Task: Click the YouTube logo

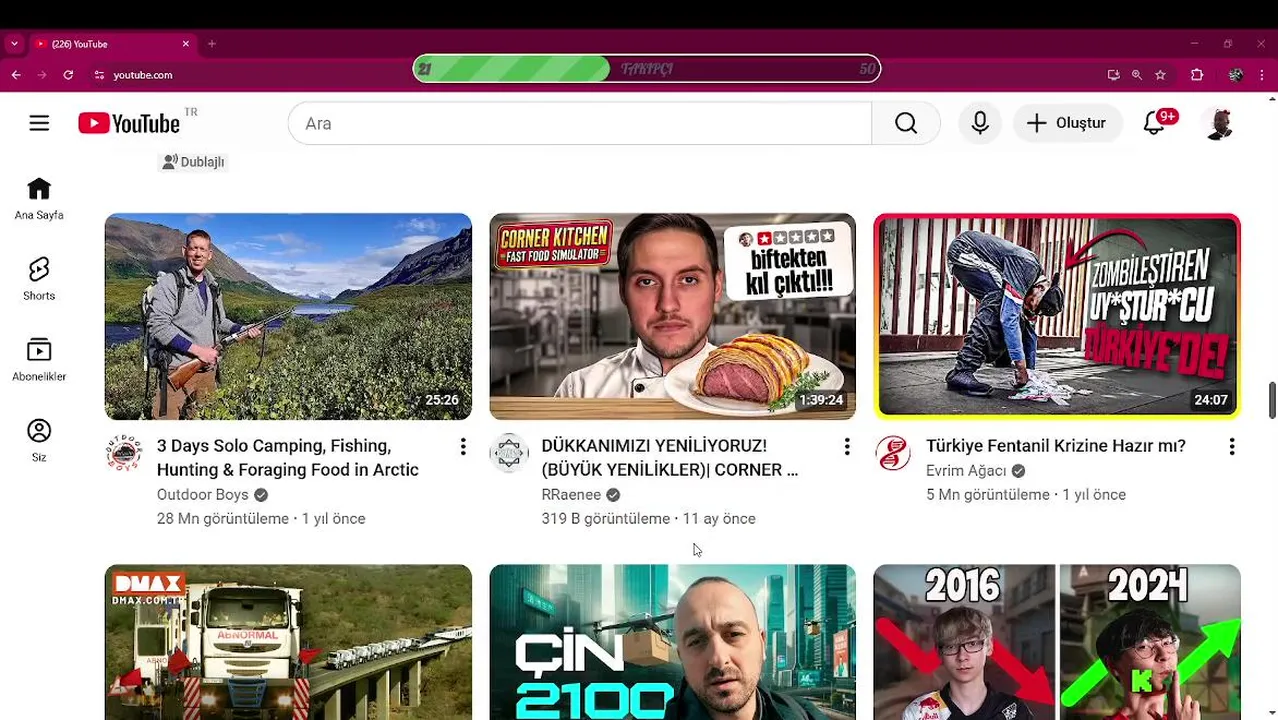Action: coord(129,123)
